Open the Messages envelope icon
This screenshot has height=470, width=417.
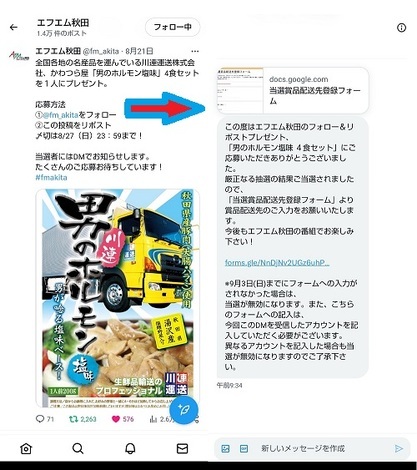tap(182, 449)
